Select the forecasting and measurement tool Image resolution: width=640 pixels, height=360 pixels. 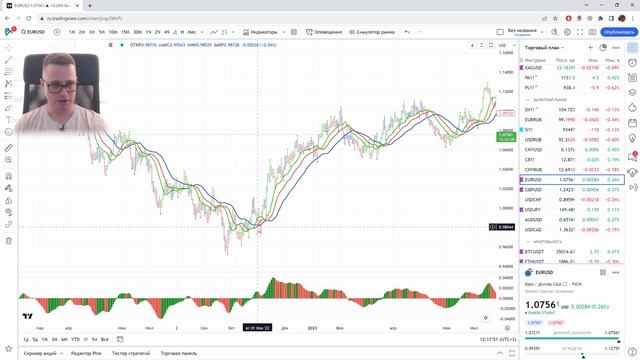tap(8, 96)
